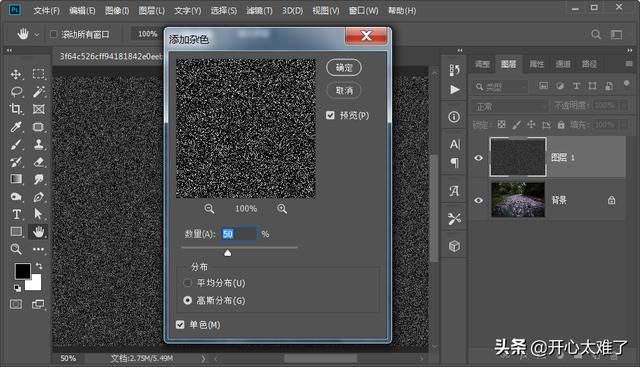Select the Horizontal Type tool
The height and width of the screenshot is (367, 640).
point(16,214)
